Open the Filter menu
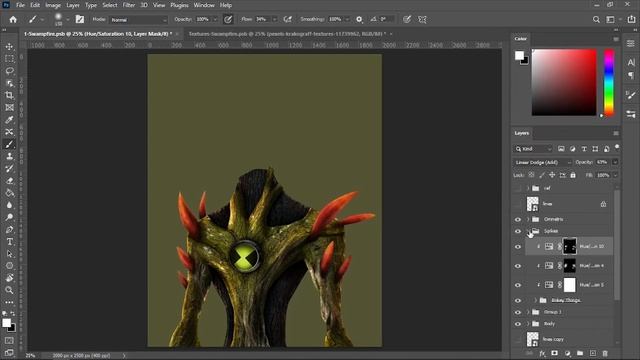This screenshot has width=640, height=360. point(129,5)
